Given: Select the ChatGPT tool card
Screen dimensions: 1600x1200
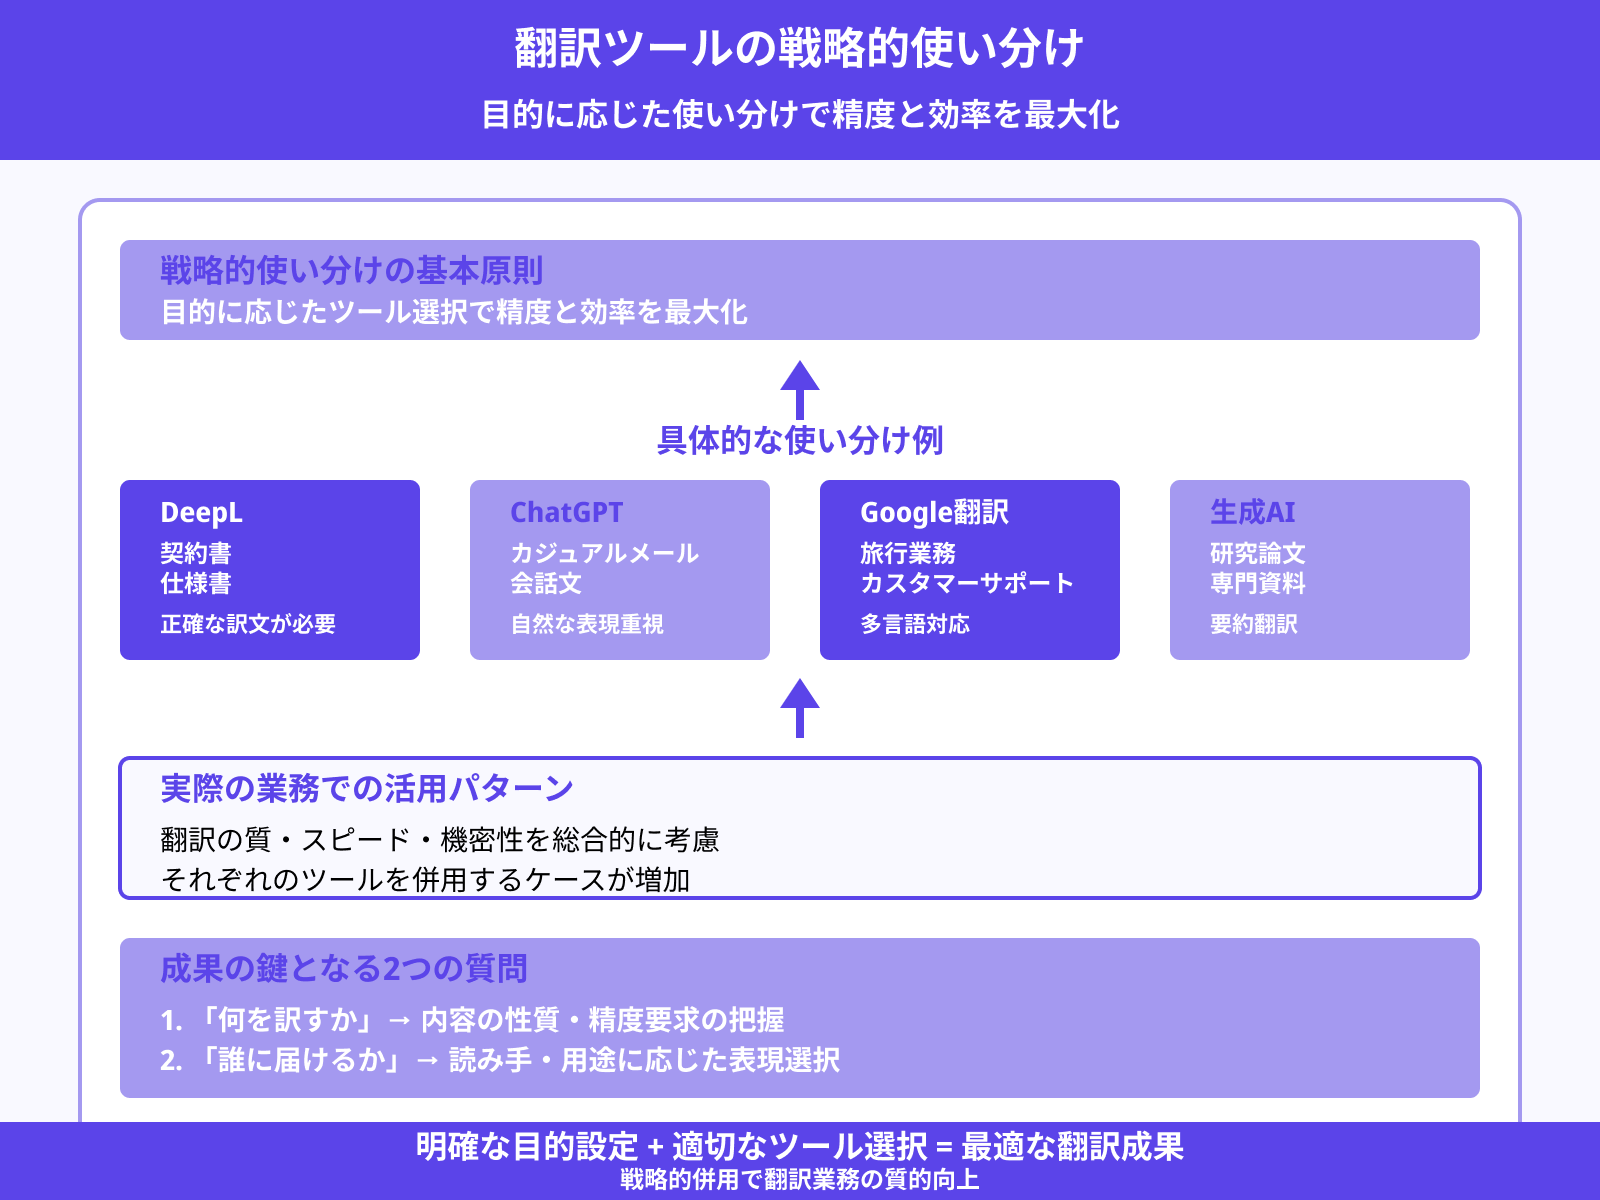Looking at the screenshot, I should 619,570.
